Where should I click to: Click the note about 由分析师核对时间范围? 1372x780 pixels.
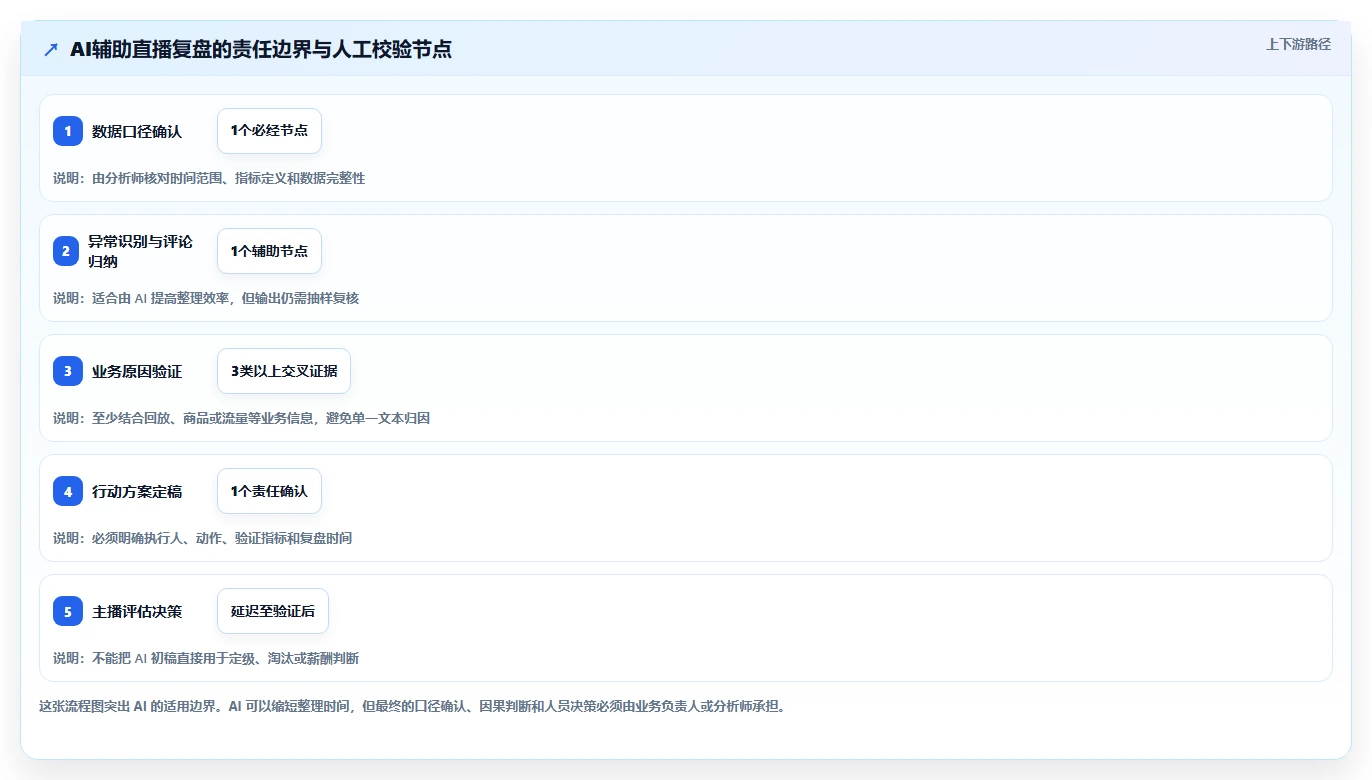point(209,178)
